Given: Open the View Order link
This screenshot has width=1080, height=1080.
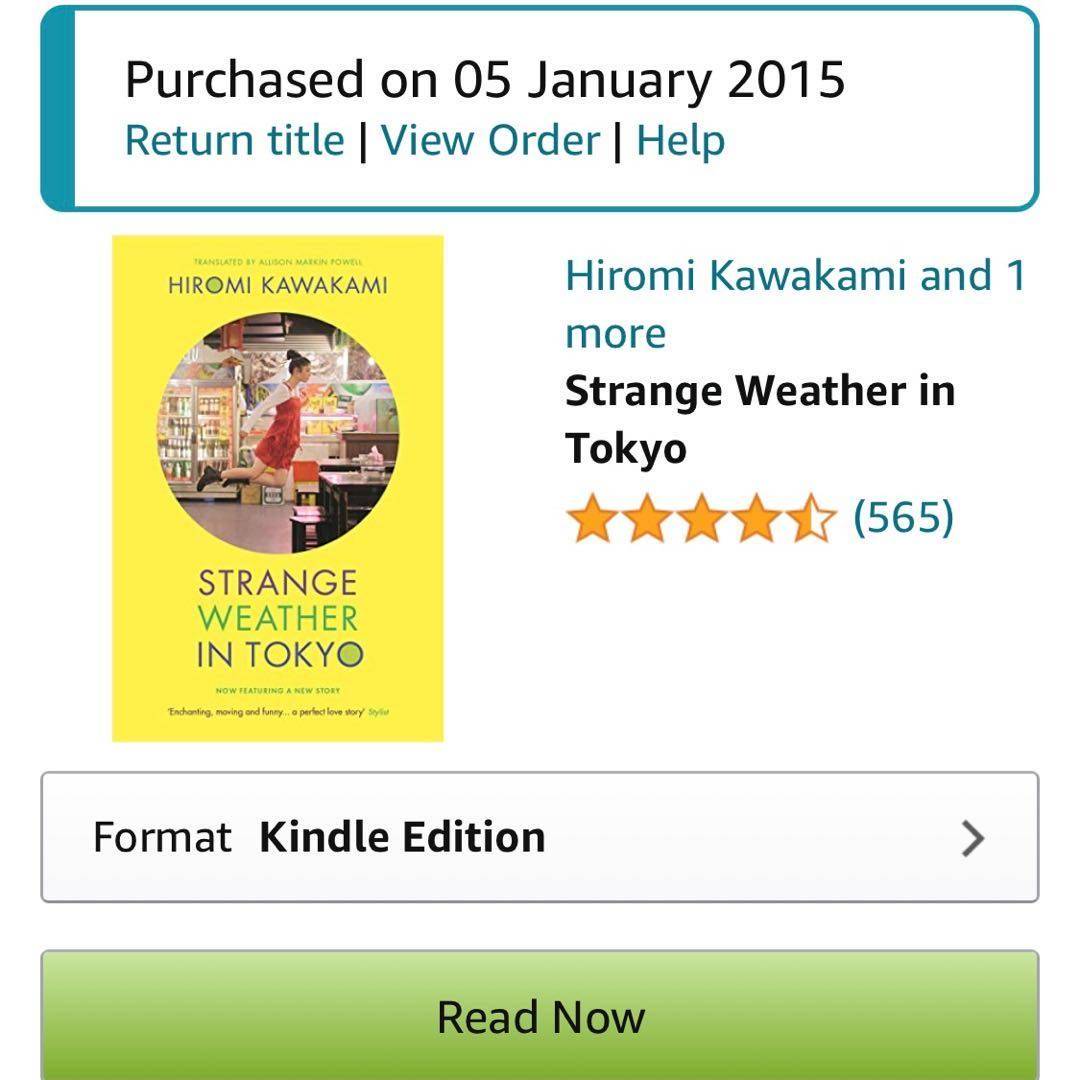Looking at the screenshot, I should 490,141.
